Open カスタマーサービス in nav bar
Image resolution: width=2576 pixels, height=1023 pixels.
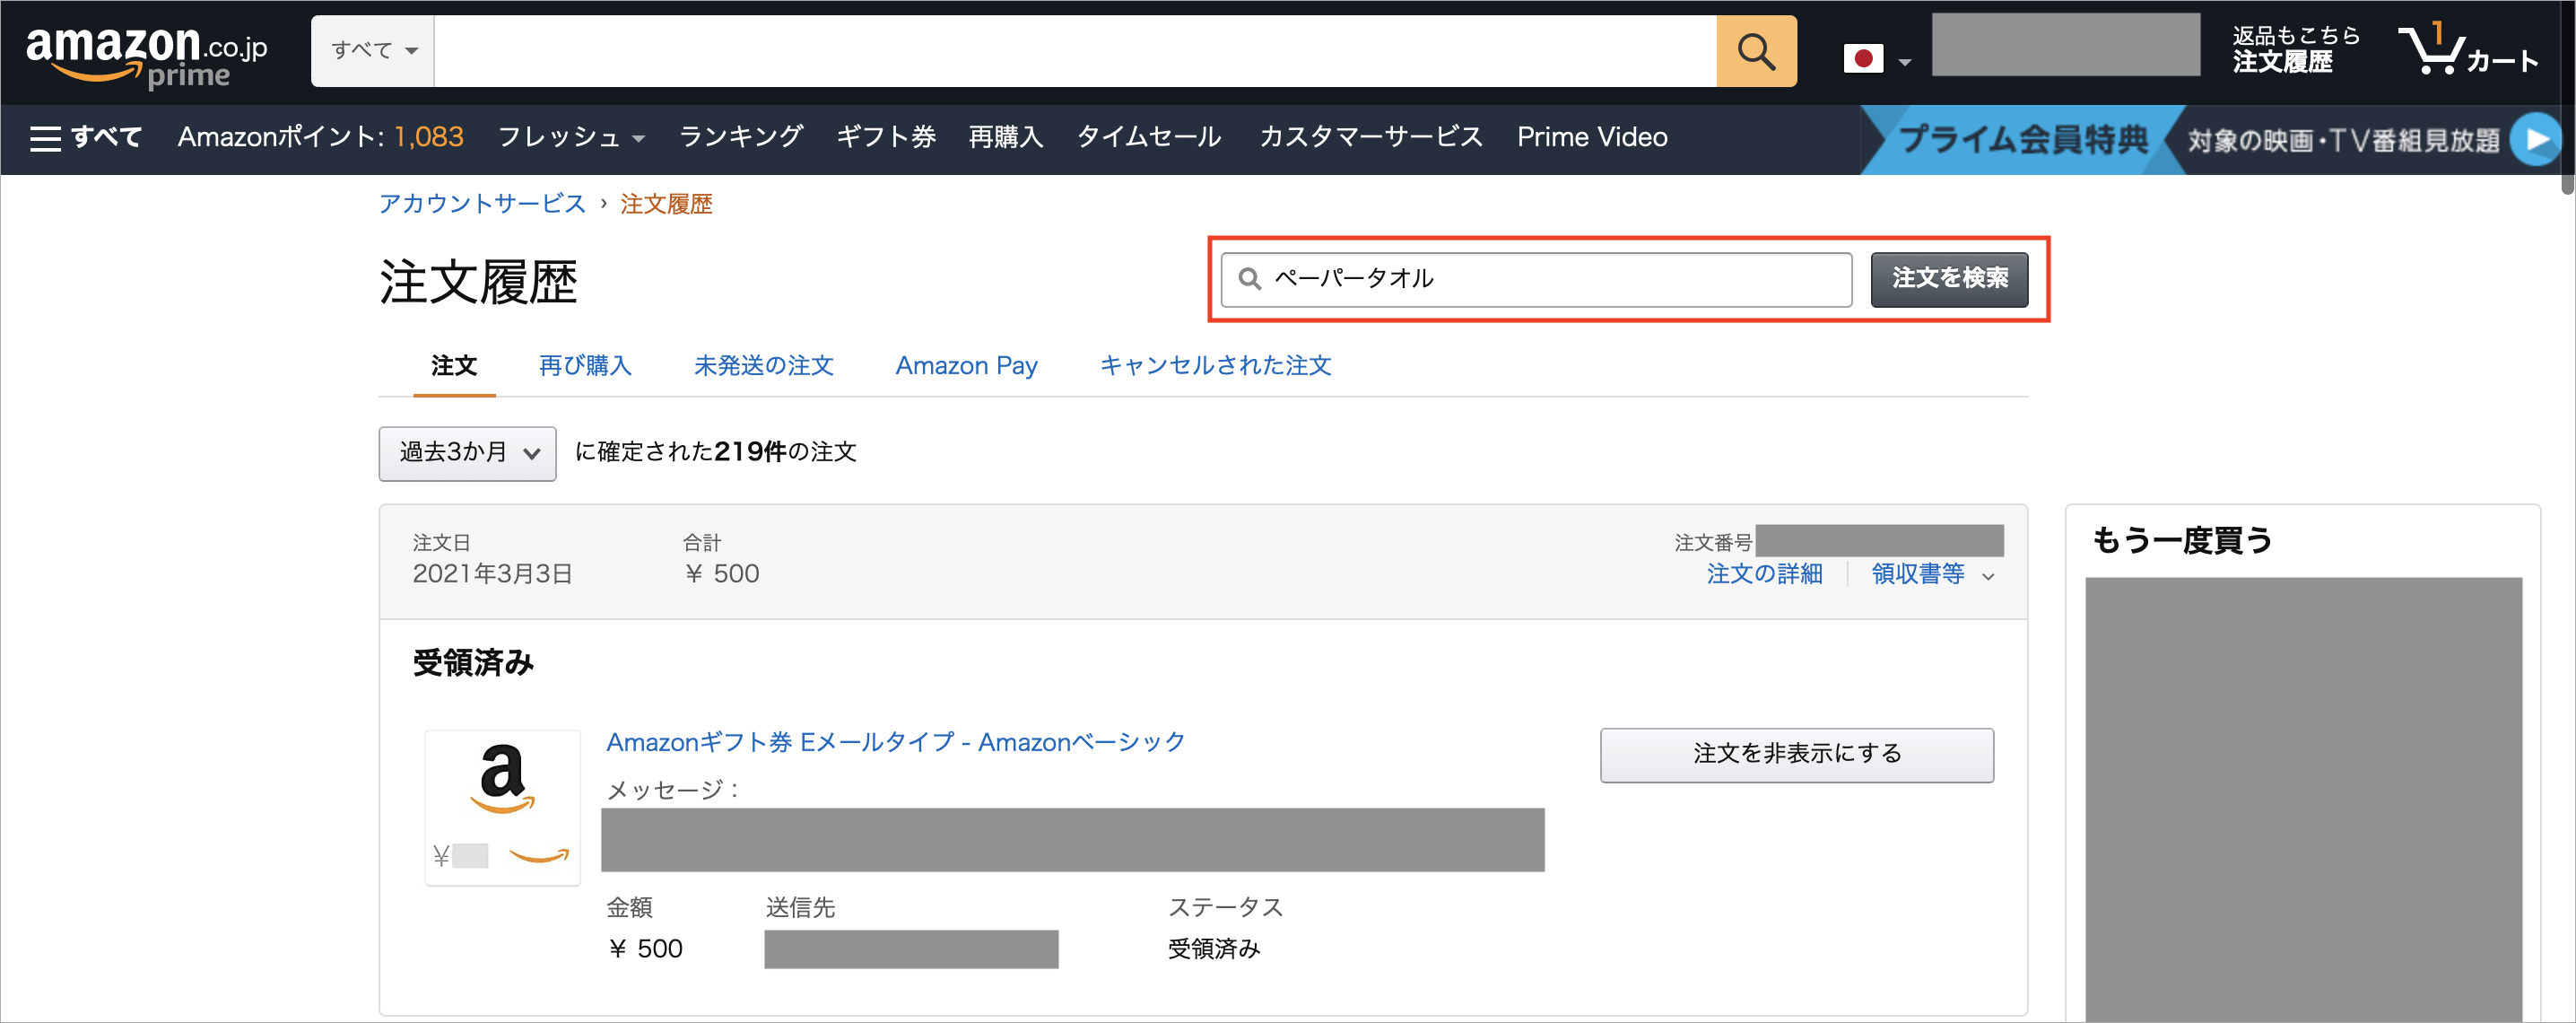[1371, 138]
